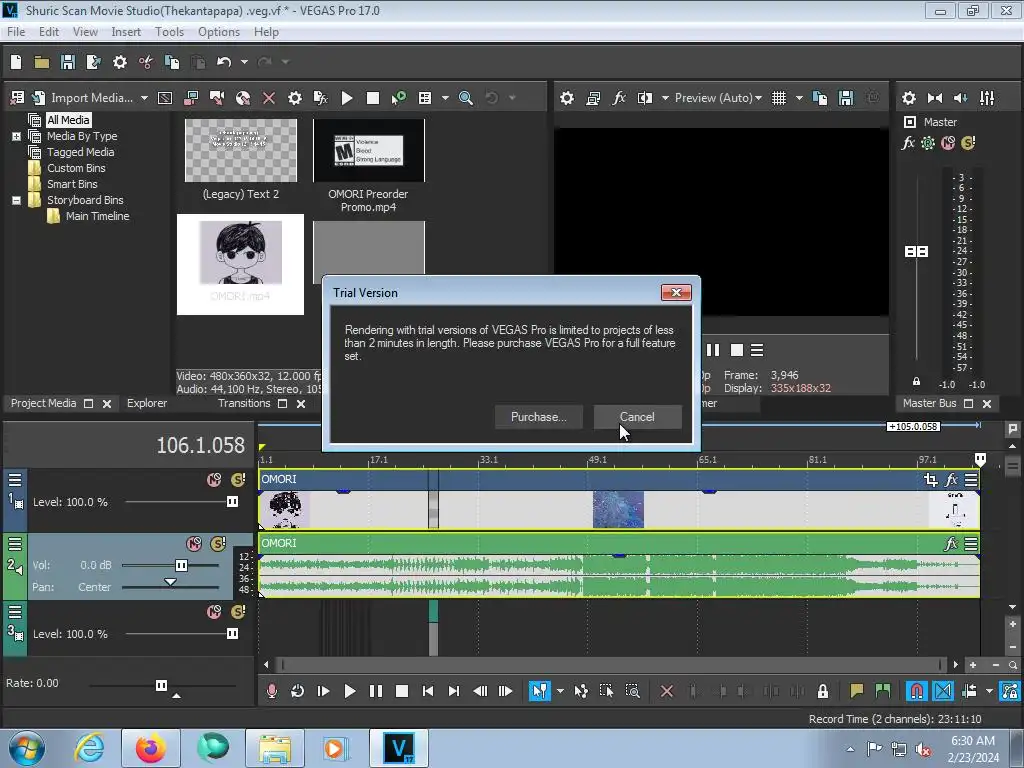
Task: Open the Overlays grid dropdown arrow
Action: [799, 98]
